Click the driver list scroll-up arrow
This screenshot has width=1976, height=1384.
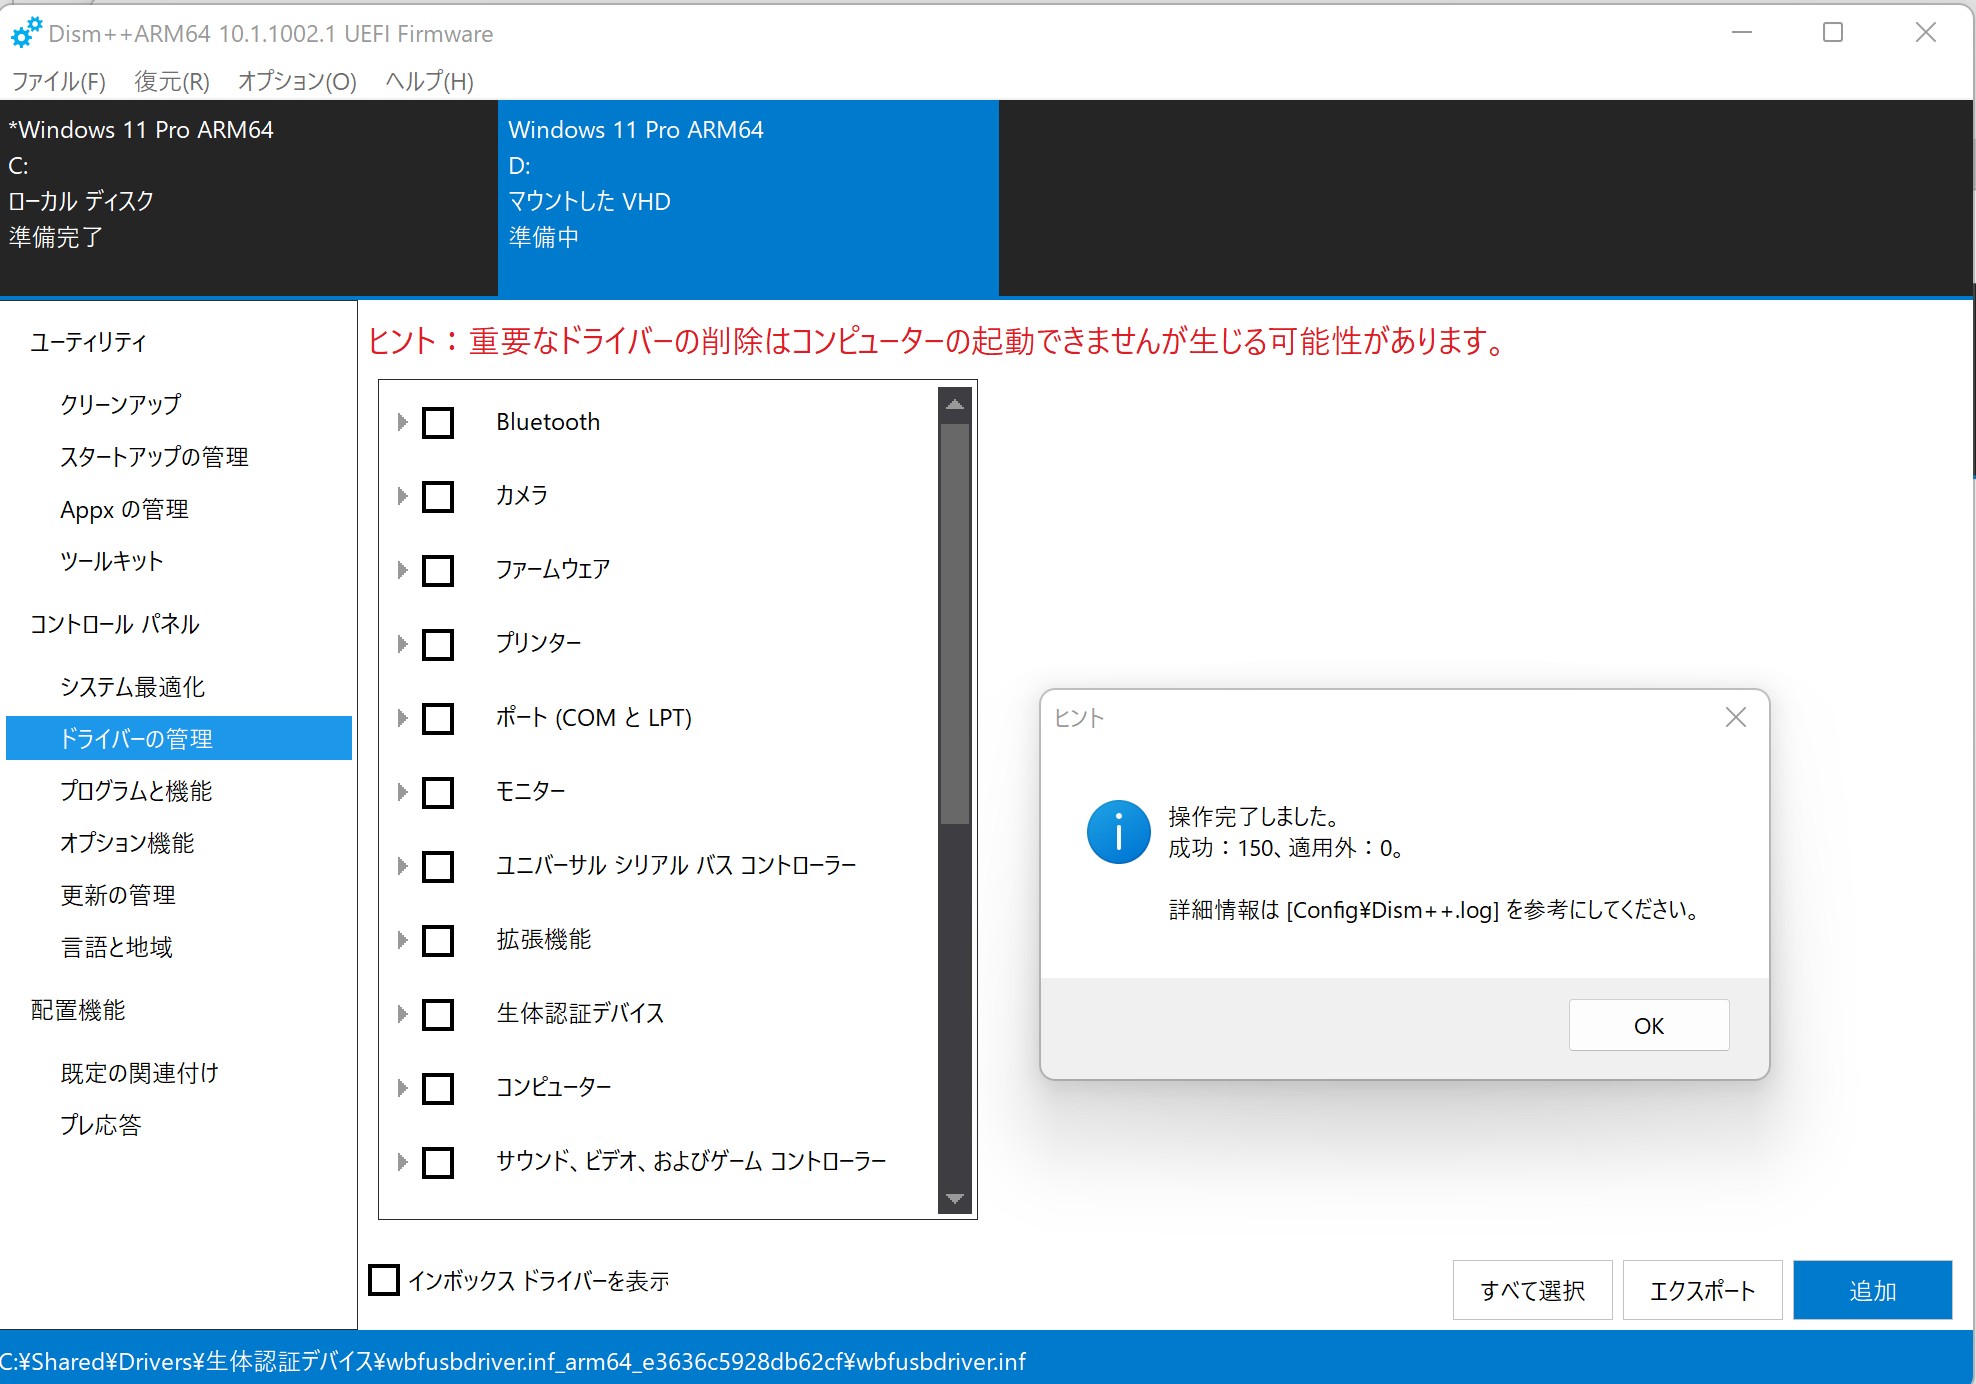(x=955, y=404)
